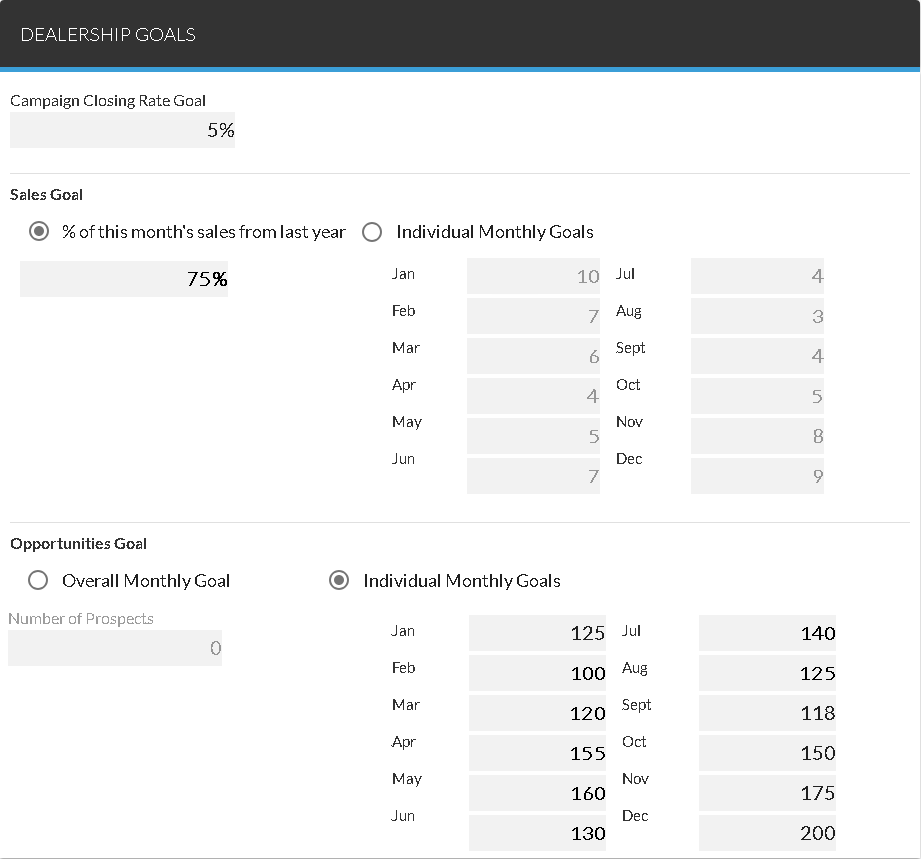
Task: Choose Overall Monthly Goal radio option
Action: [39, 581]
